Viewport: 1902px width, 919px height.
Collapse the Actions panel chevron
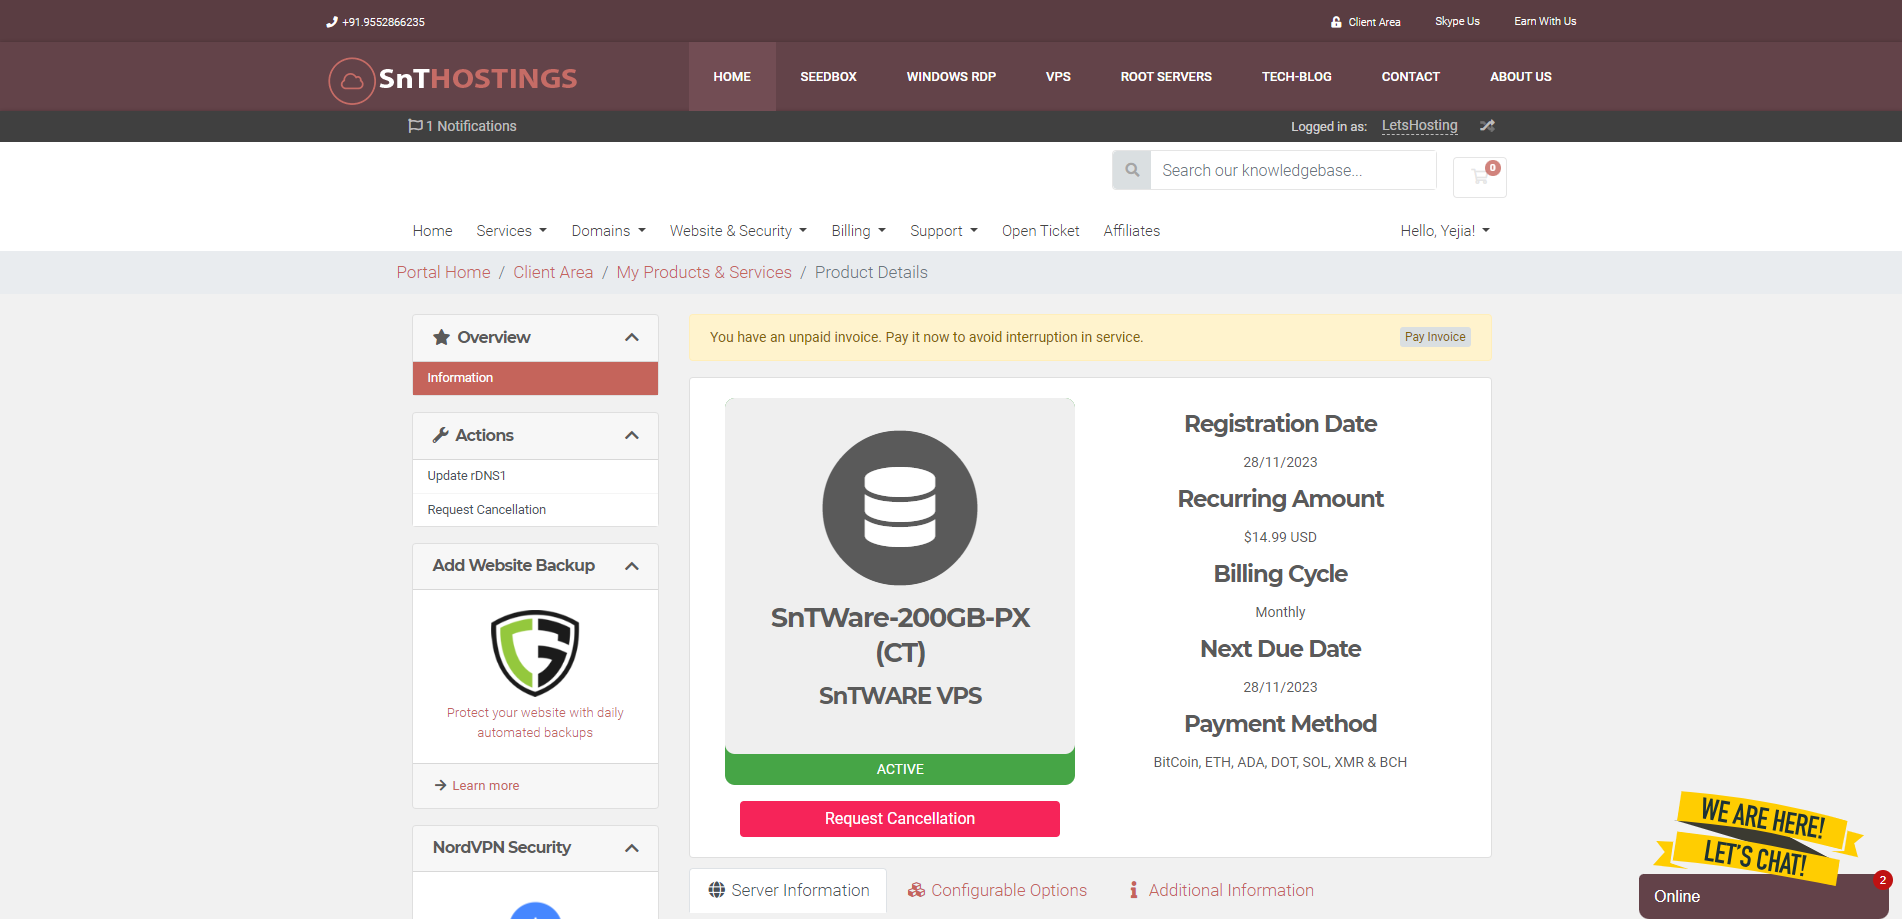coord(632,436)
